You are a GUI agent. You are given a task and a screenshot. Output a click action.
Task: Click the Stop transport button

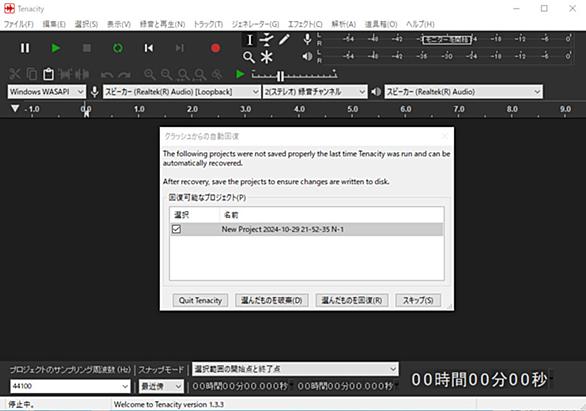87,48
